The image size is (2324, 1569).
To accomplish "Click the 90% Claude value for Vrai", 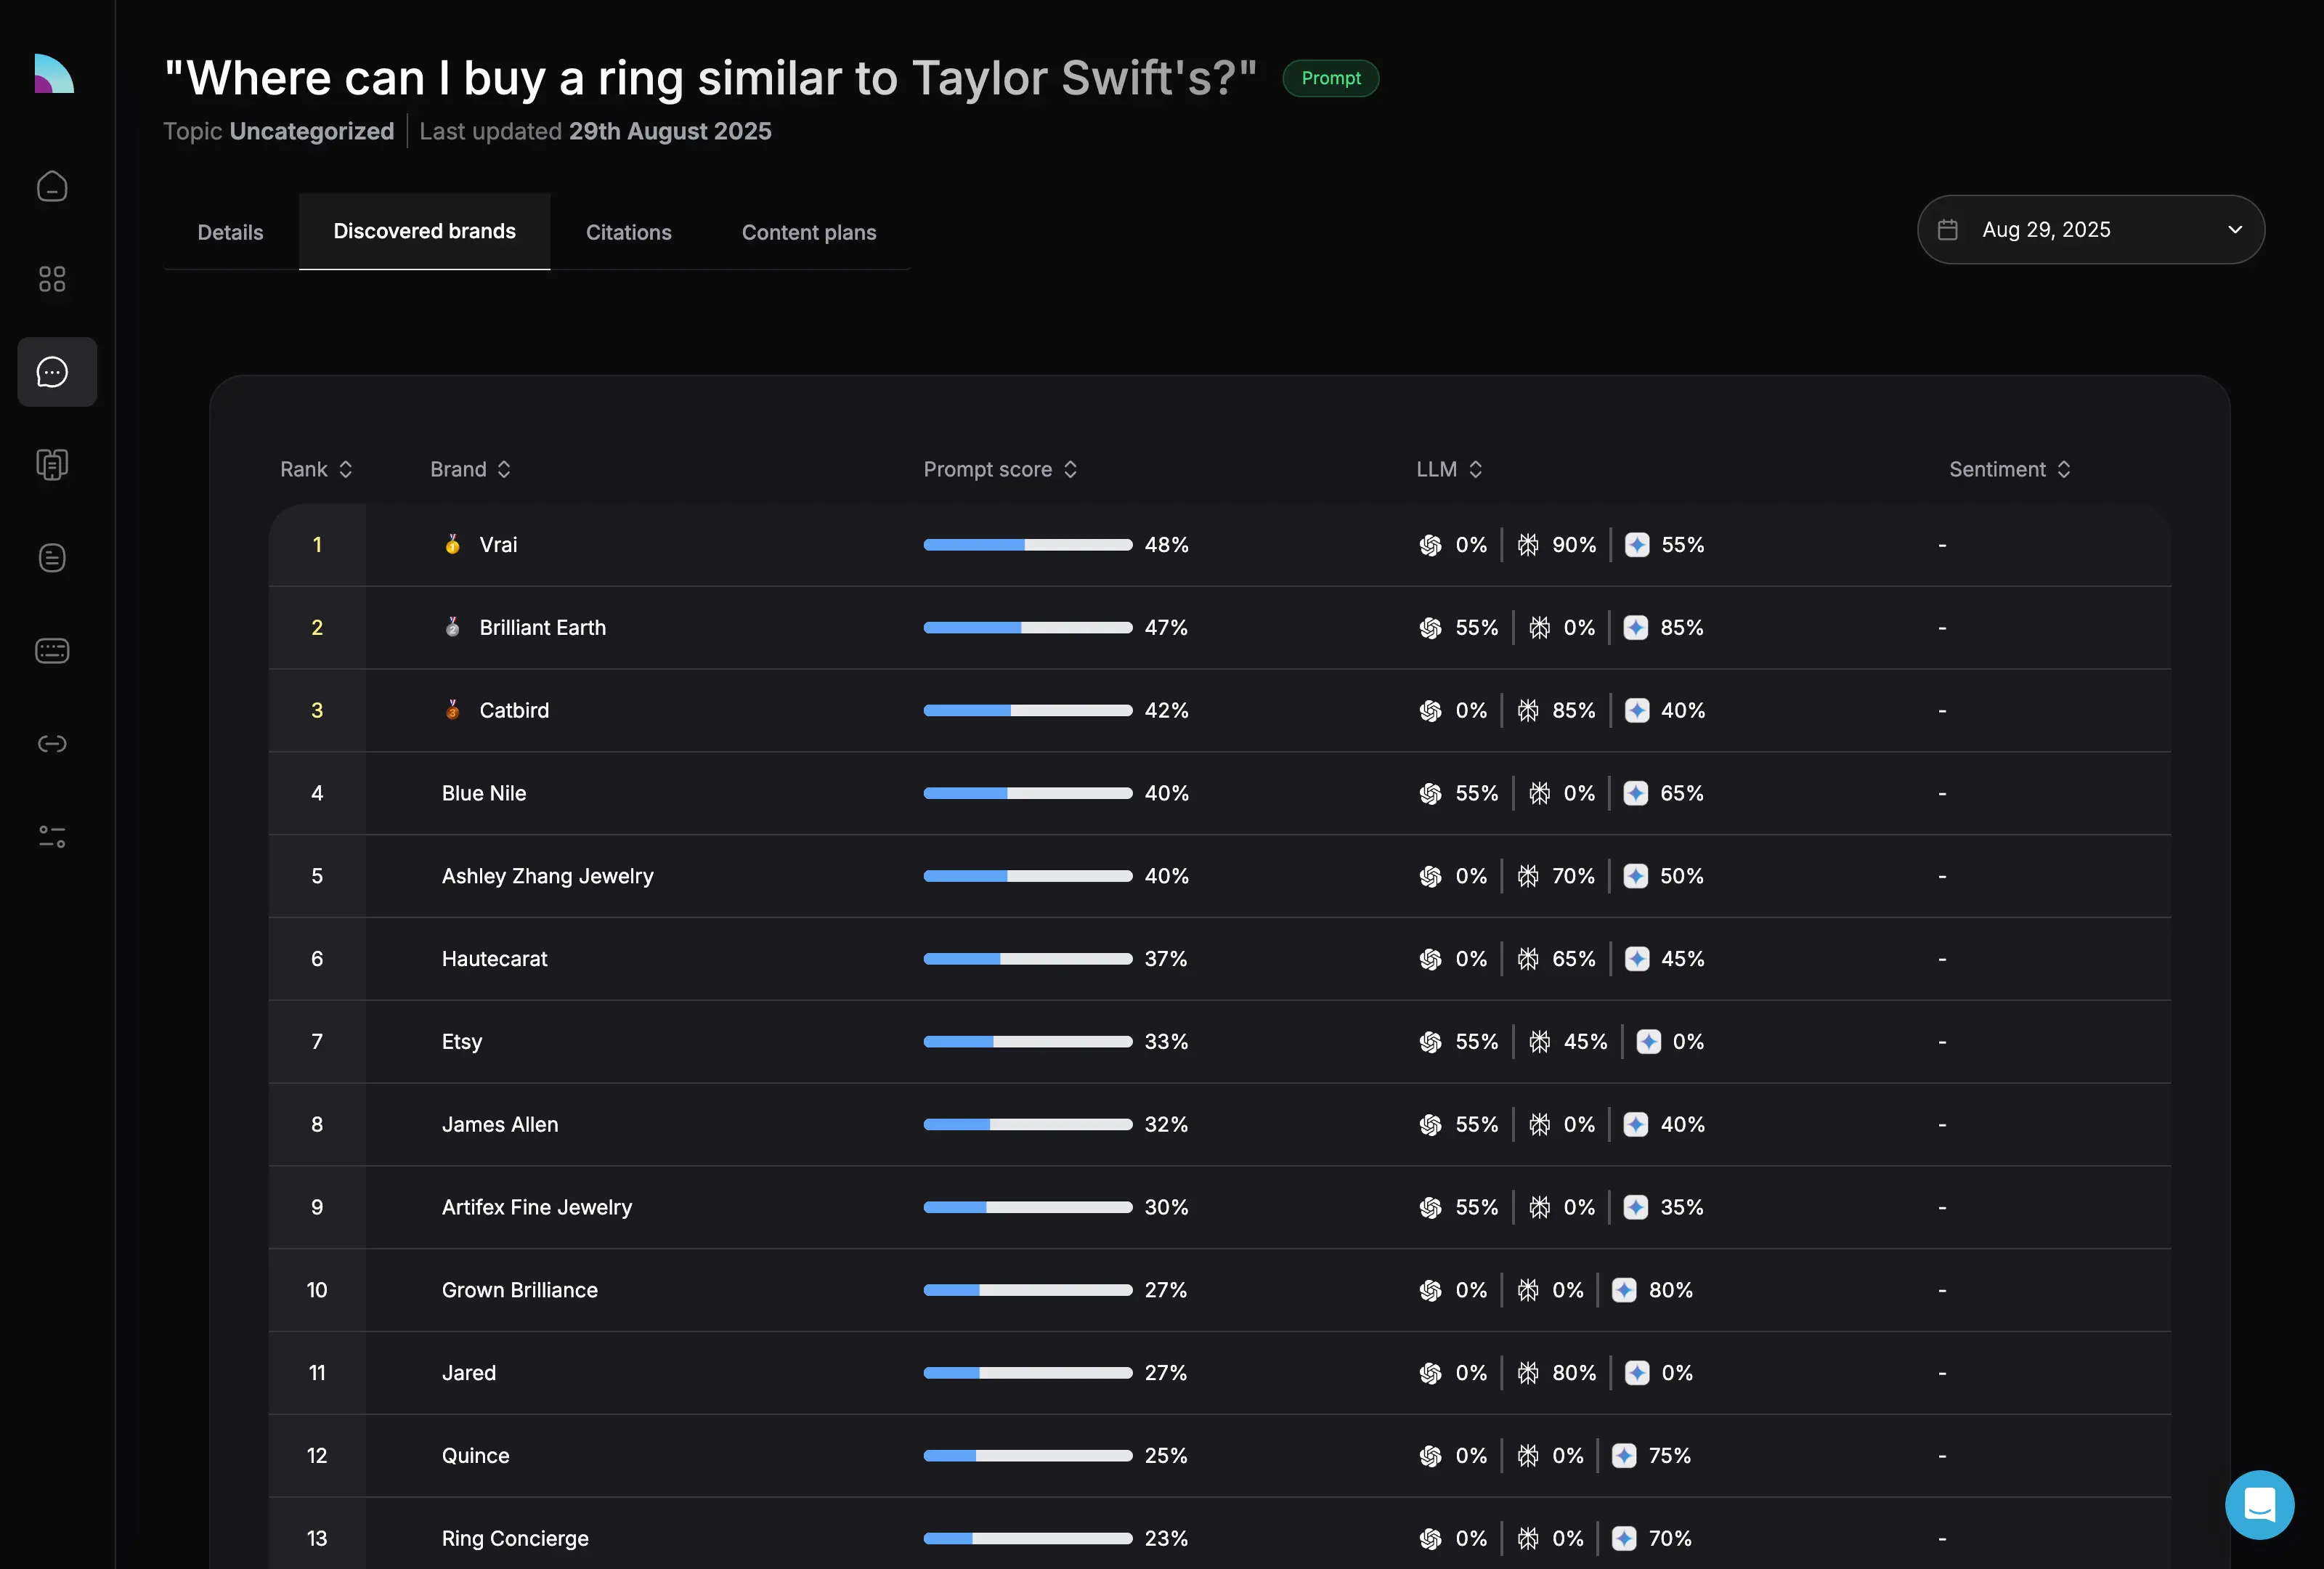I will click(1573, 545).
